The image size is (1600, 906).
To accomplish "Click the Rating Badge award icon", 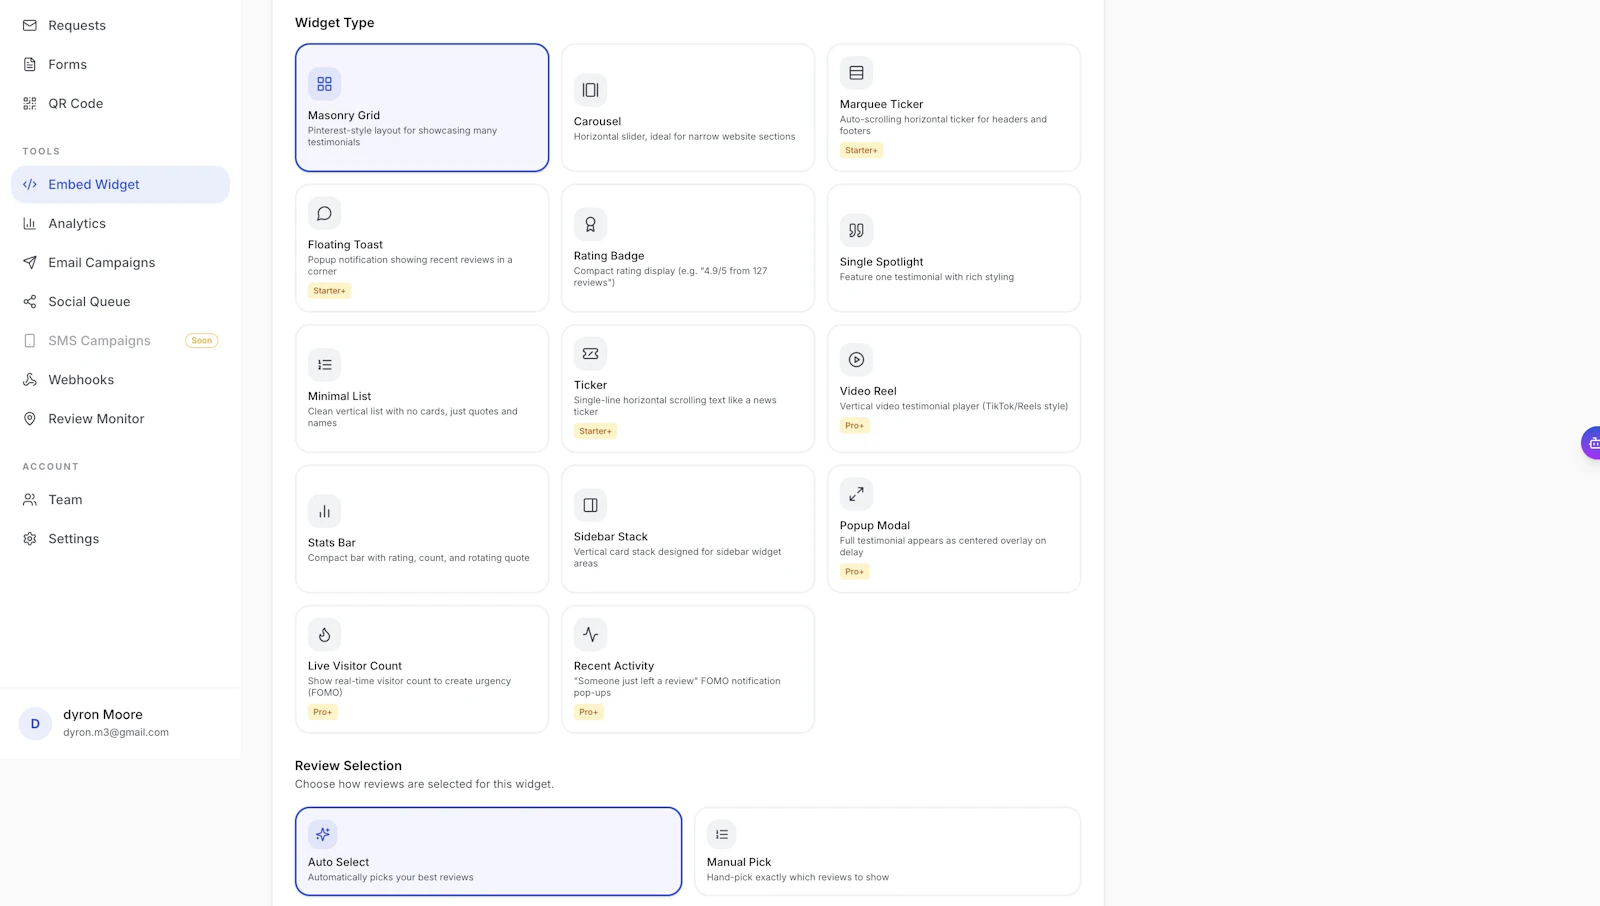I will click(590, 225).
